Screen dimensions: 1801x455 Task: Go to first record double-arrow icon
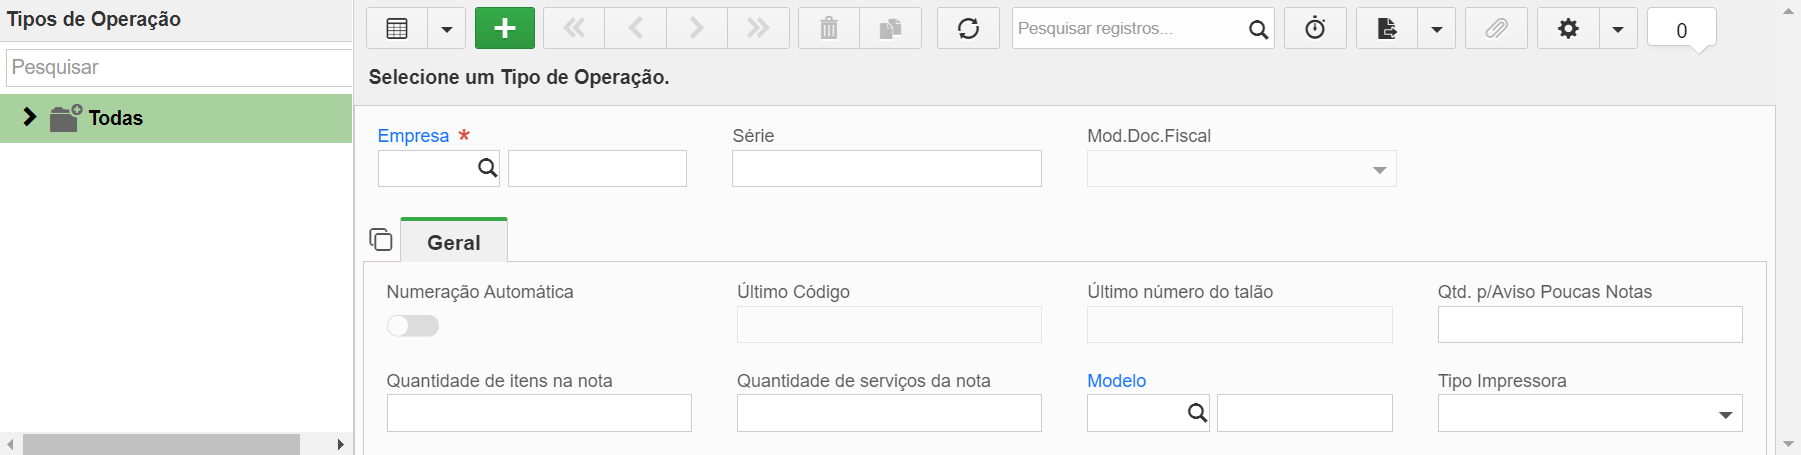(574, 28)
